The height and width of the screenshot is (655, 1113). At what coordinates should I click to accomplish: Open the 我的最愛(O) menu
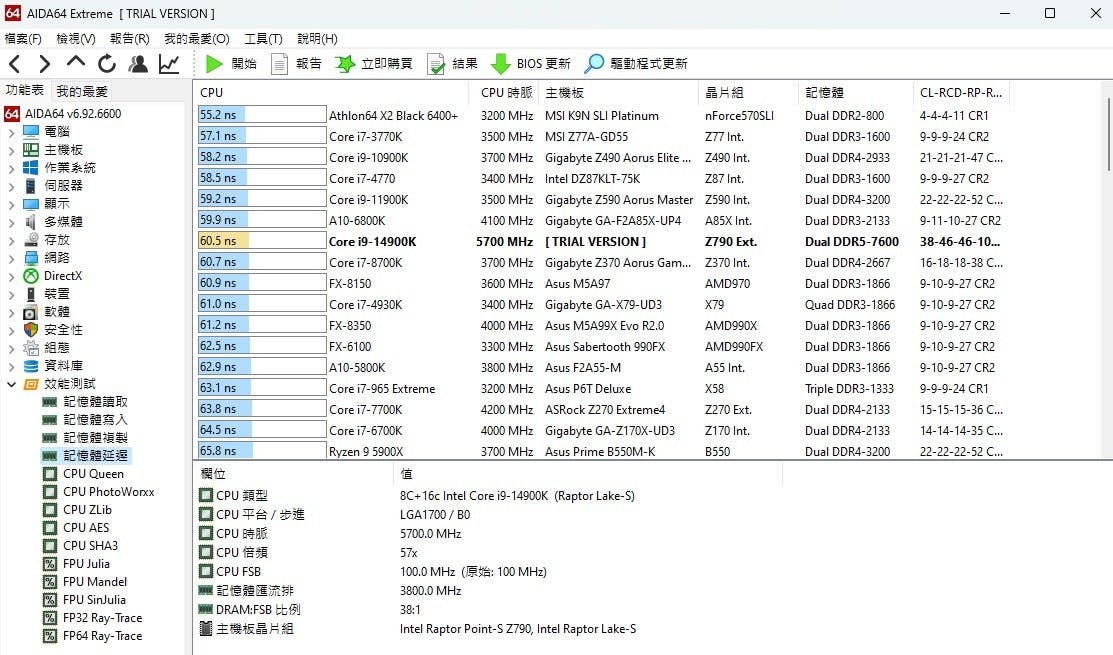pyautogui.click(x=197, y=38)
